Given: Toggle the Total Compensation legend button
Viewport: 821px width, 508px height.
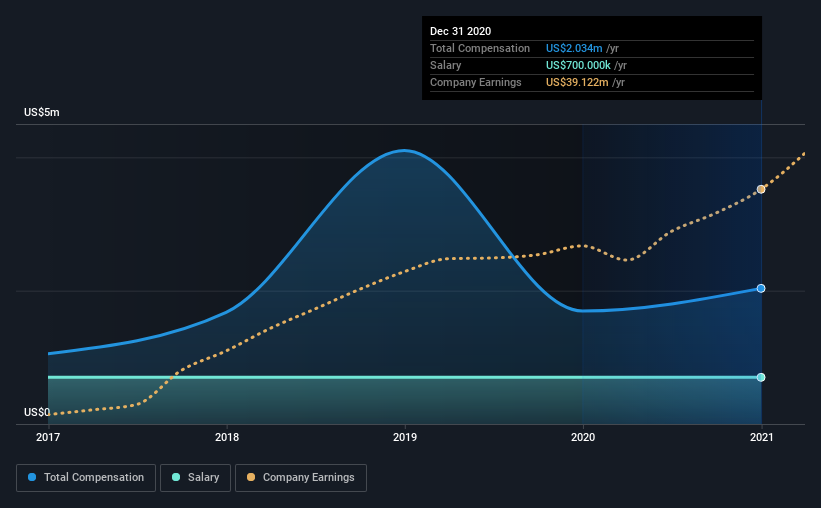Looking at the screenshot, I should 86,478.
